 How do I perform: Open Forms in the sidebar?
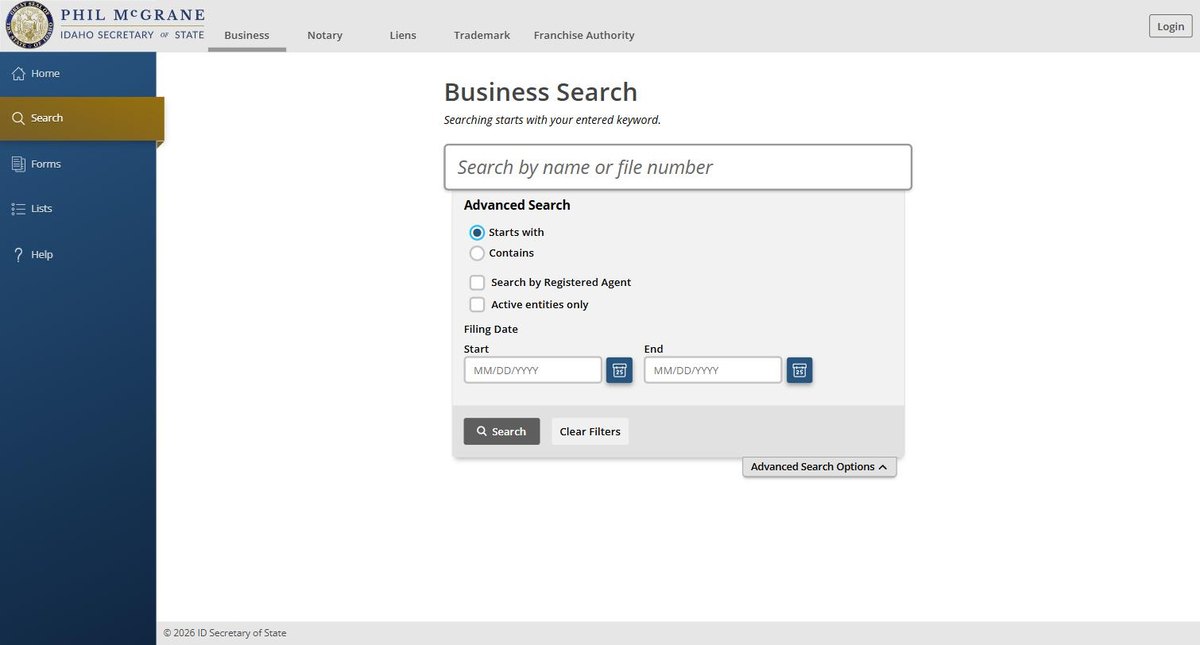[78, 164]
